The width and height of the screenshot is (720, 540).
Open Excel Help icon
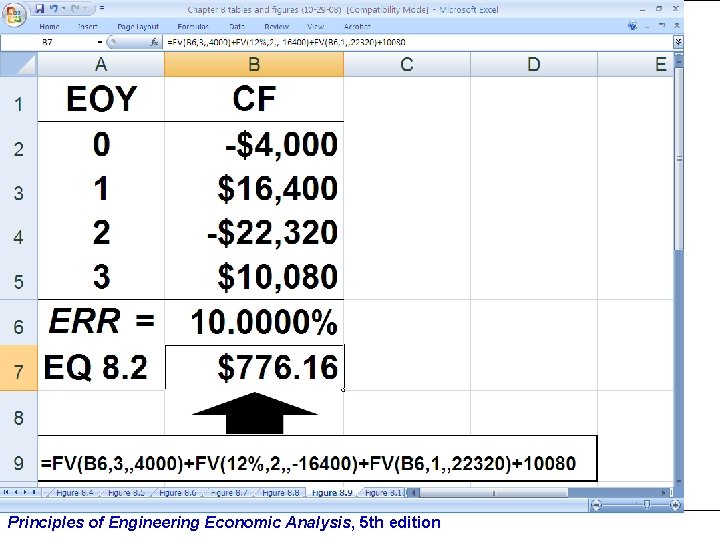632,26
